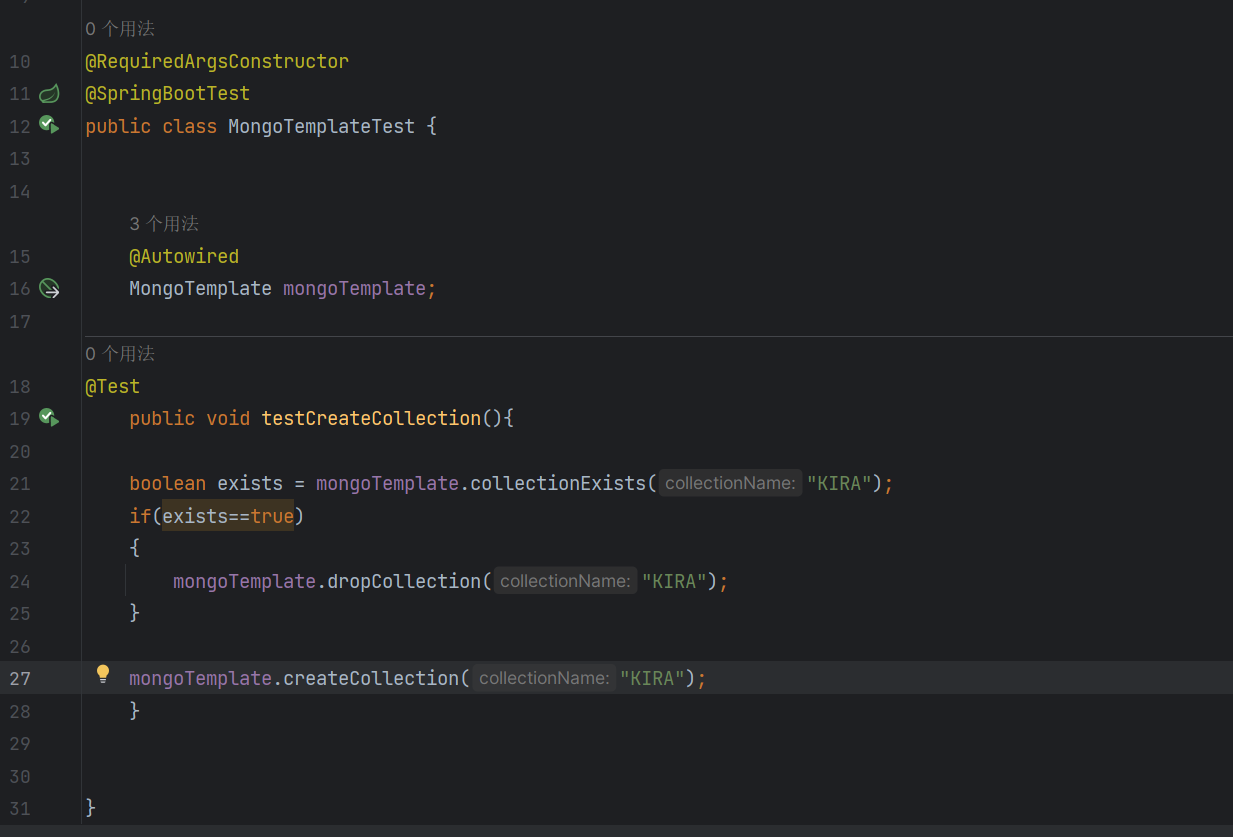This screenshot has width=1233, height=837.
Task: Click the @SpringBootTest annotation text
Action: (167, 93)
